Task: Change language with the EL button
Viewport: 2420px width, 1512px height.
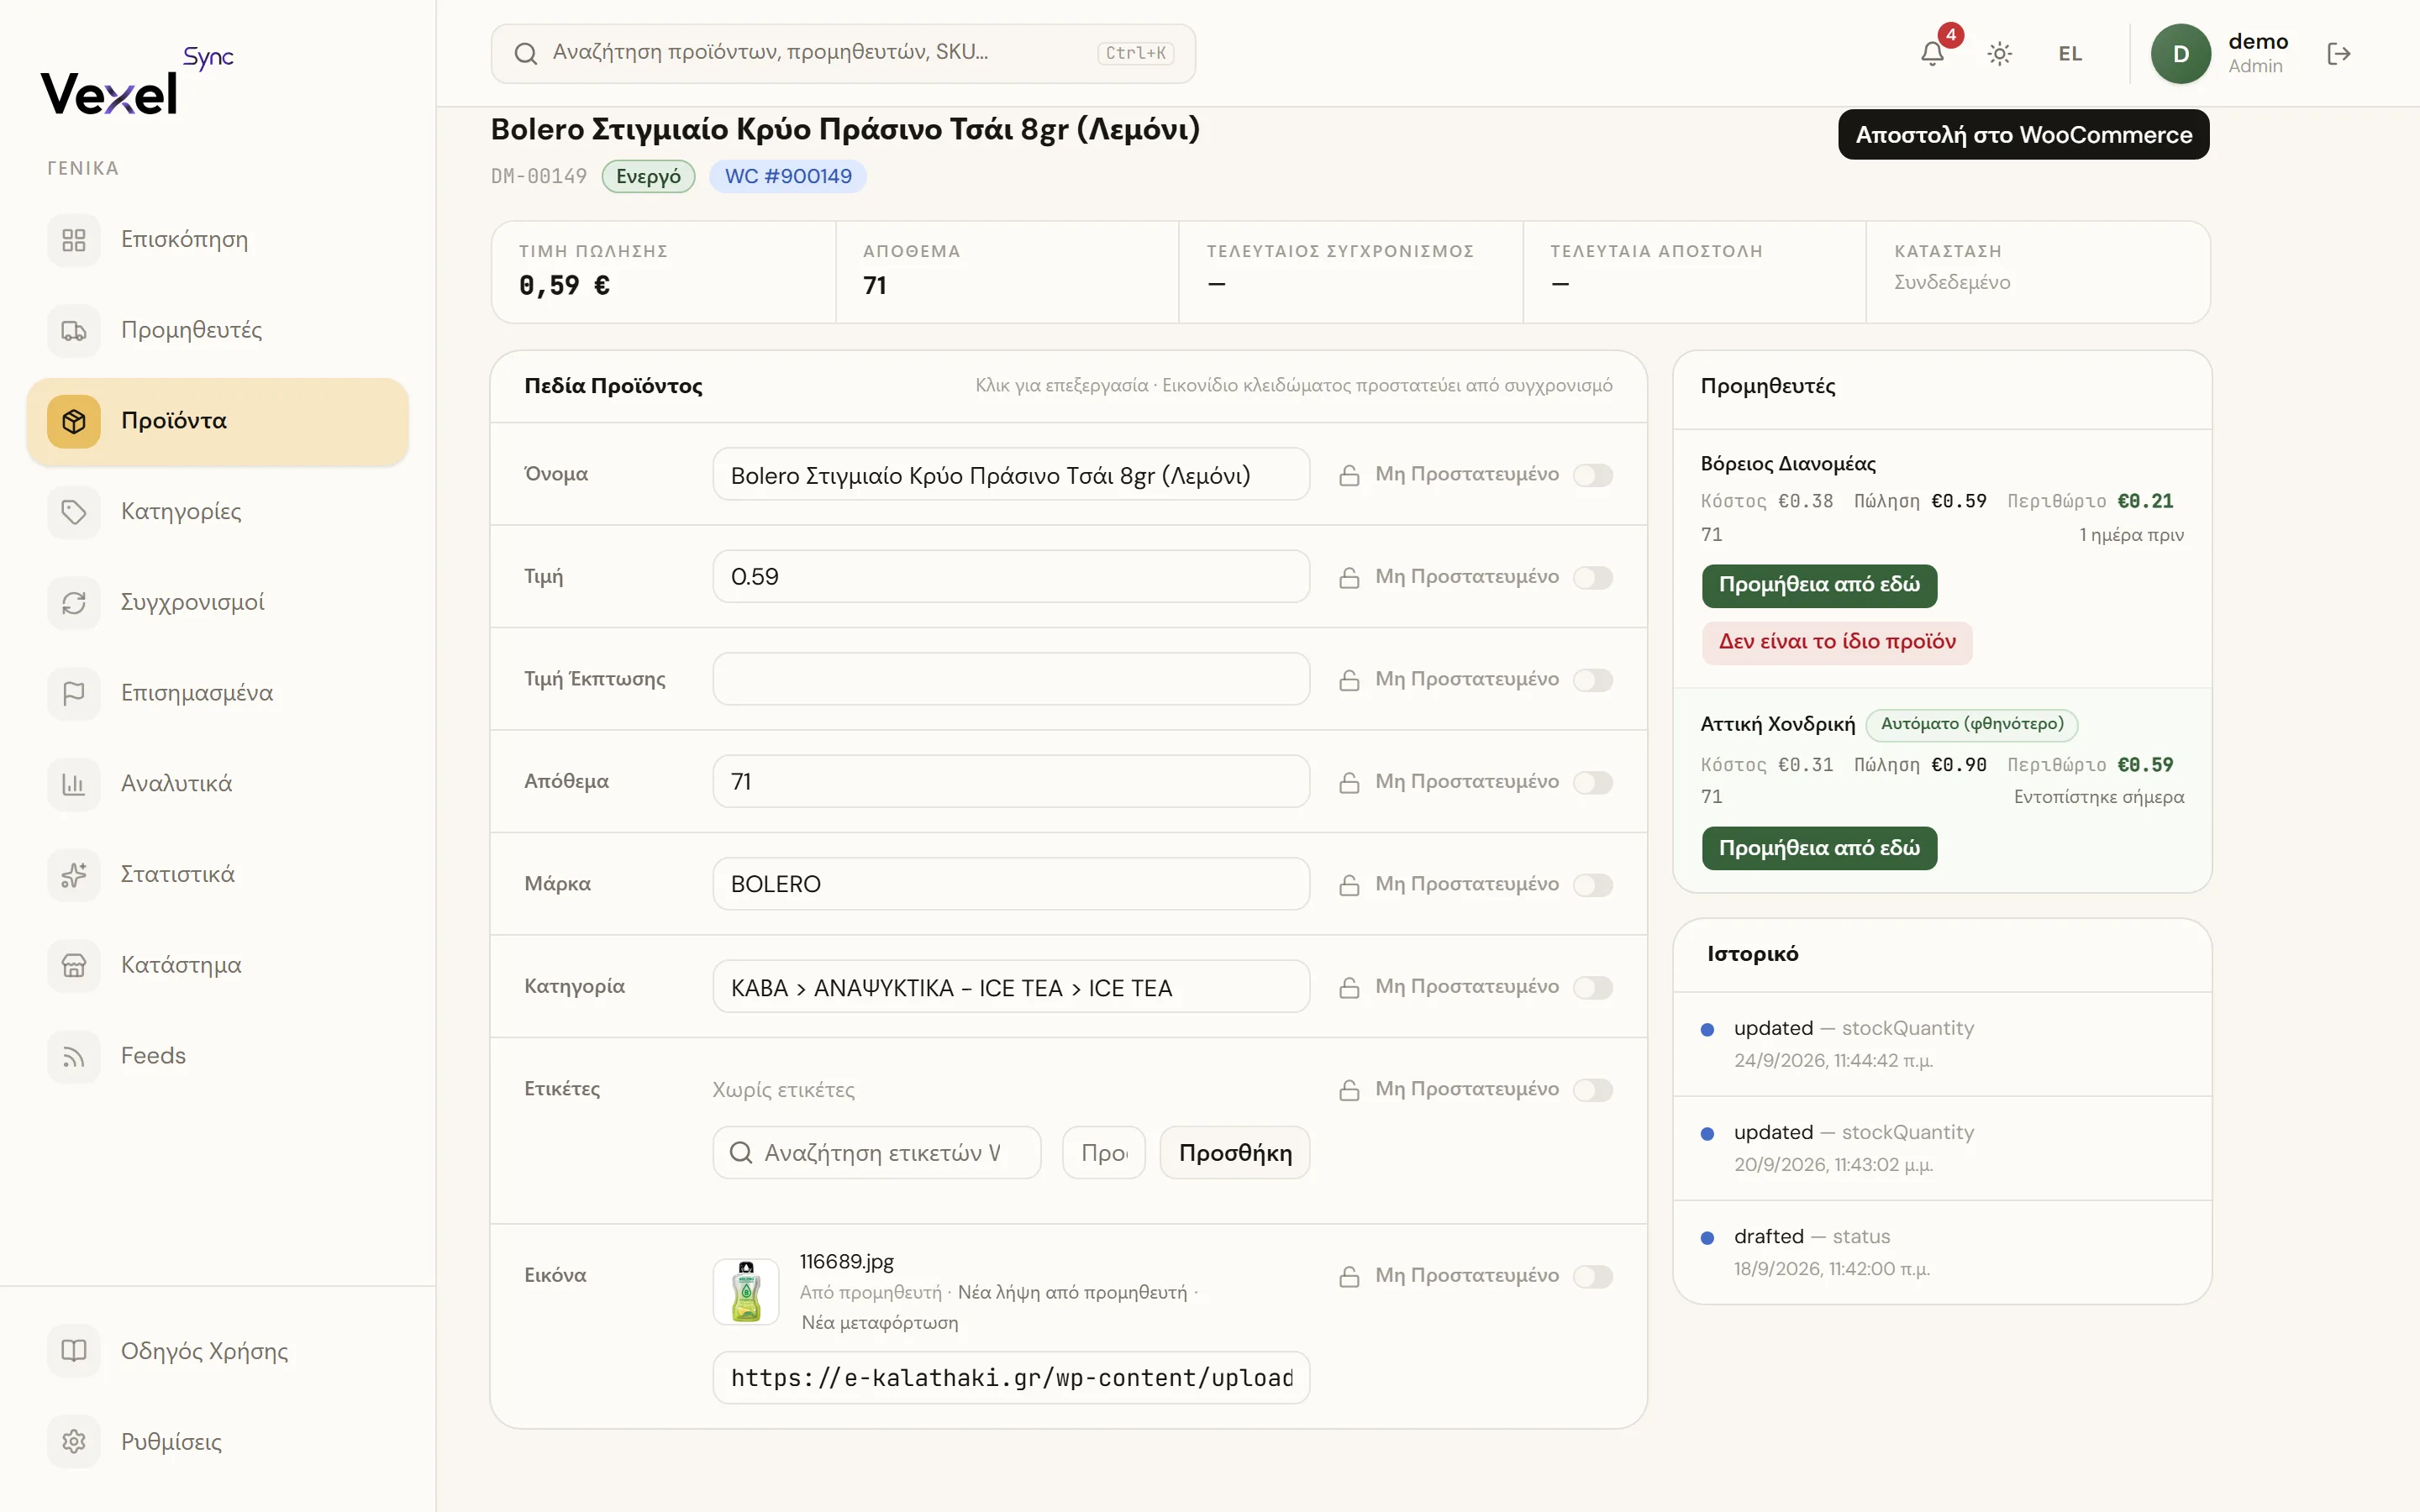Action: (2070, 54)
